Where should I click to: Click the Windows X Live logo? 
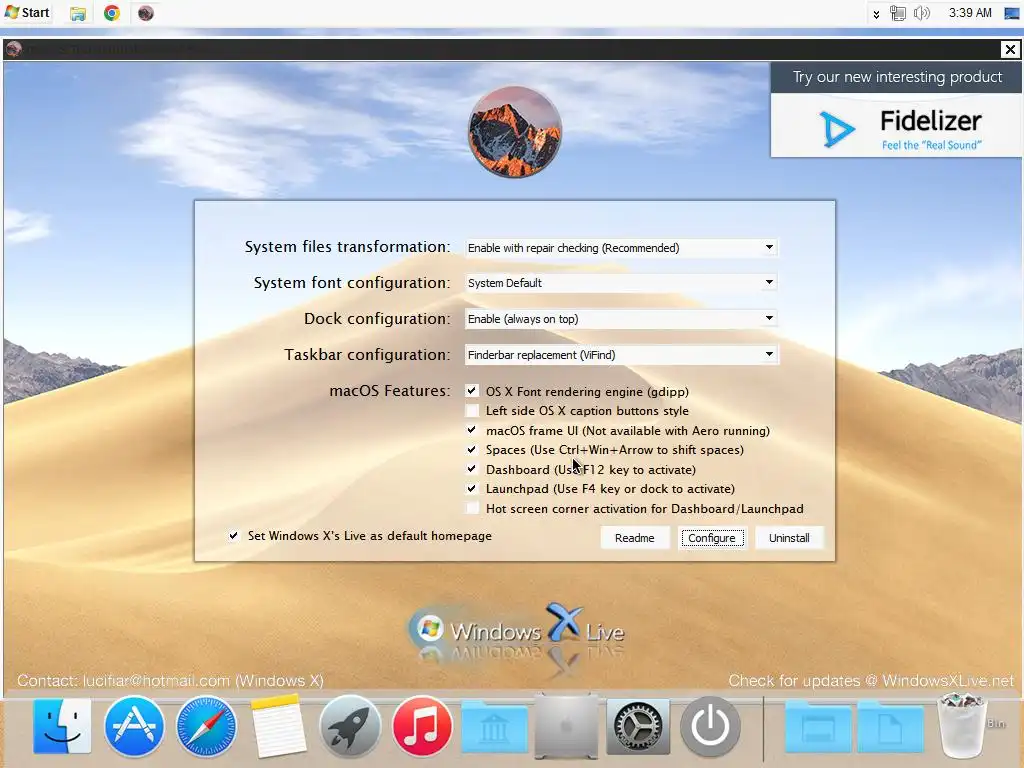pyautogui.click(x=516, y=630)
